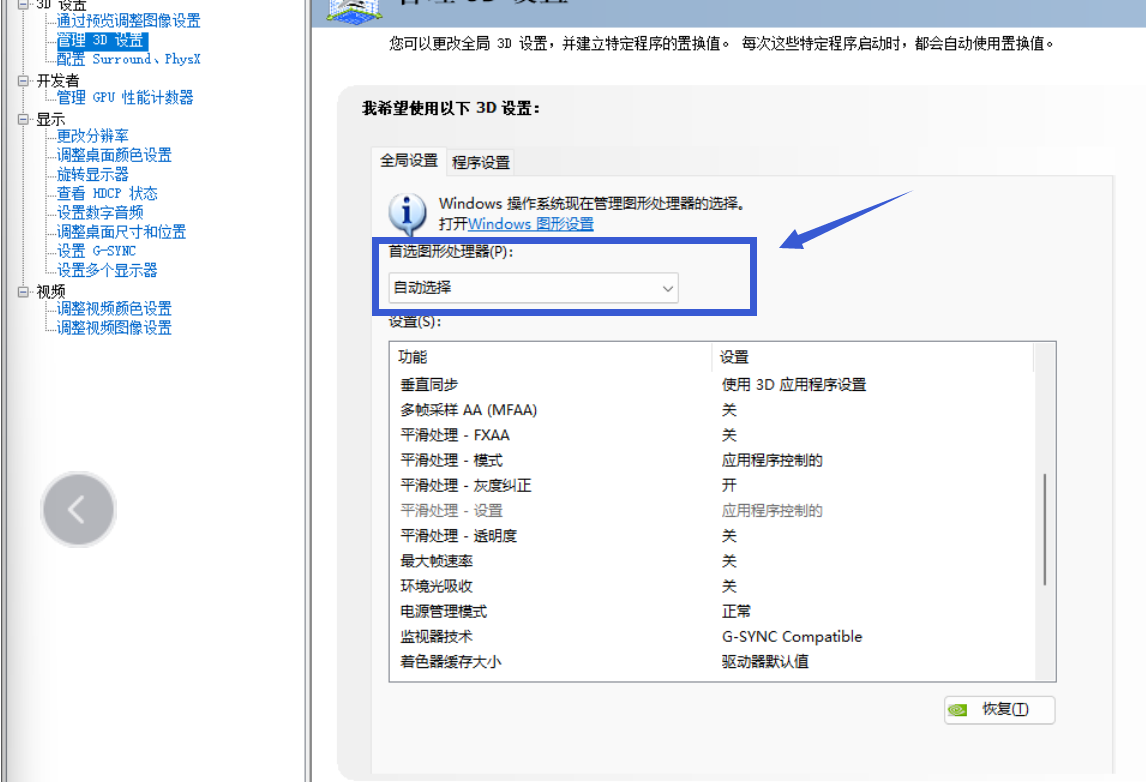Viewport: 1146px width, 782px height.
Task: Select the 平滑处理 - 灰度纠正 row
Action: coord(713,485)
